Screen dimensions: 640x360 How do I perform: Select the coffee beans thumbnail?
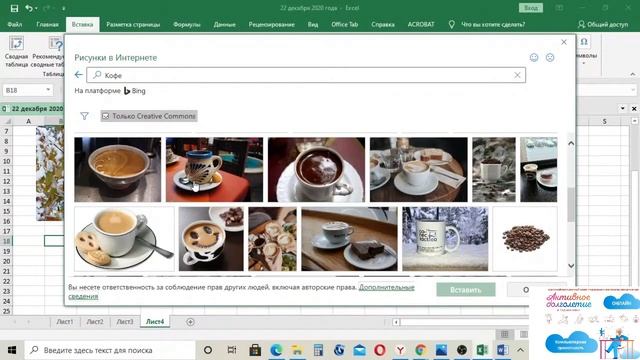coord(525,239)
